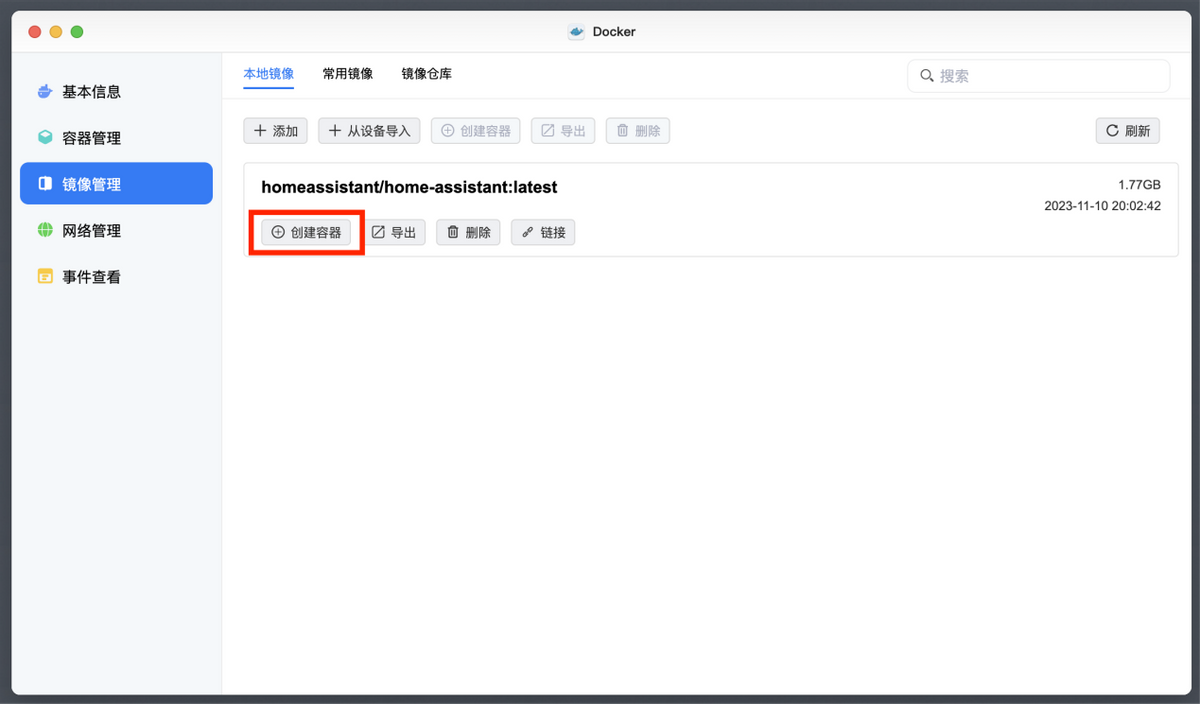Viewport: 1200px width, 704px height.
Task: Click the magnifier icon in the search box
Action: tap(927, 76)
